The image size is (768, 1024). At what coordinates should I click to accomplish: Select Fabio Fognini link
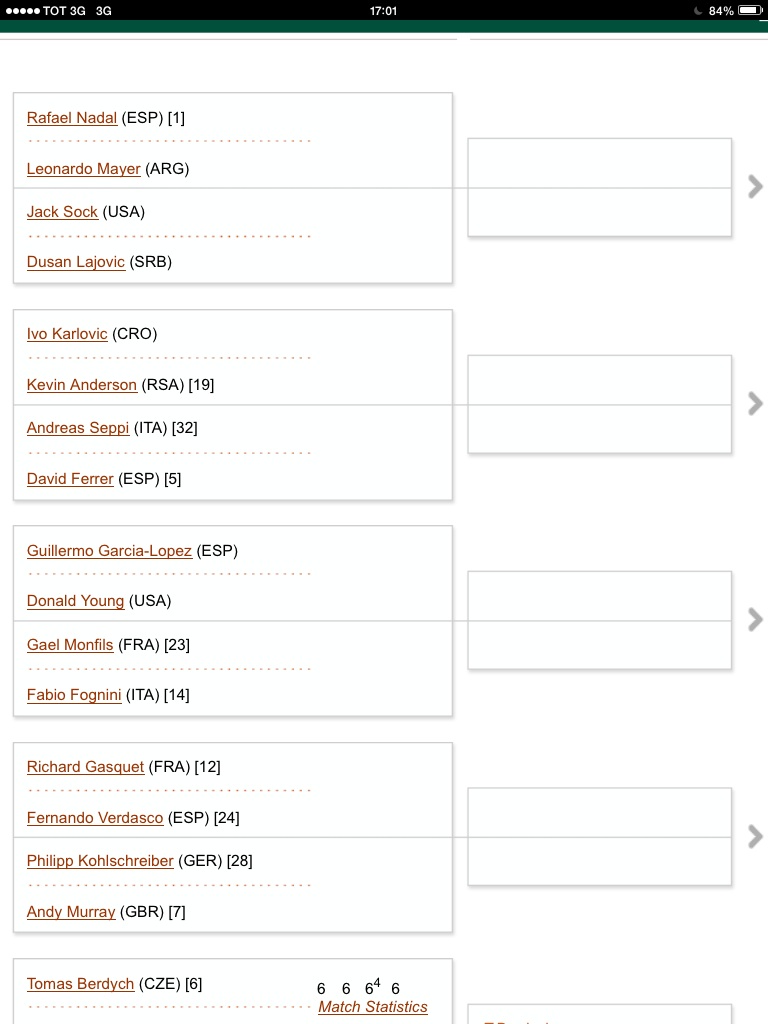pyautogui.click(x=74, y=696)
